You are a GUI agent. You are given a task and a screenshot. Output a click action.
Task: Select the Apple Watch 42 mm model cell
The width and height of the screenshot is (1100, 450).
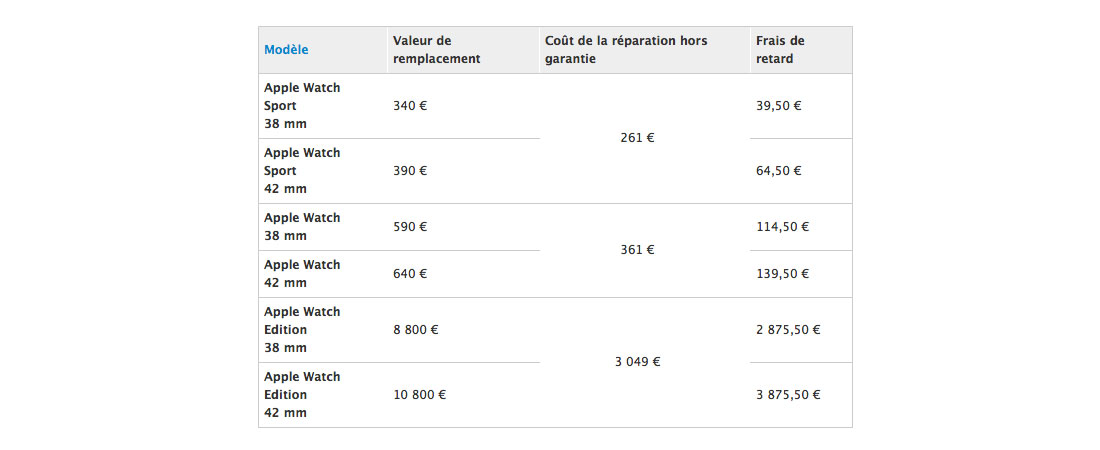[302, 274]
